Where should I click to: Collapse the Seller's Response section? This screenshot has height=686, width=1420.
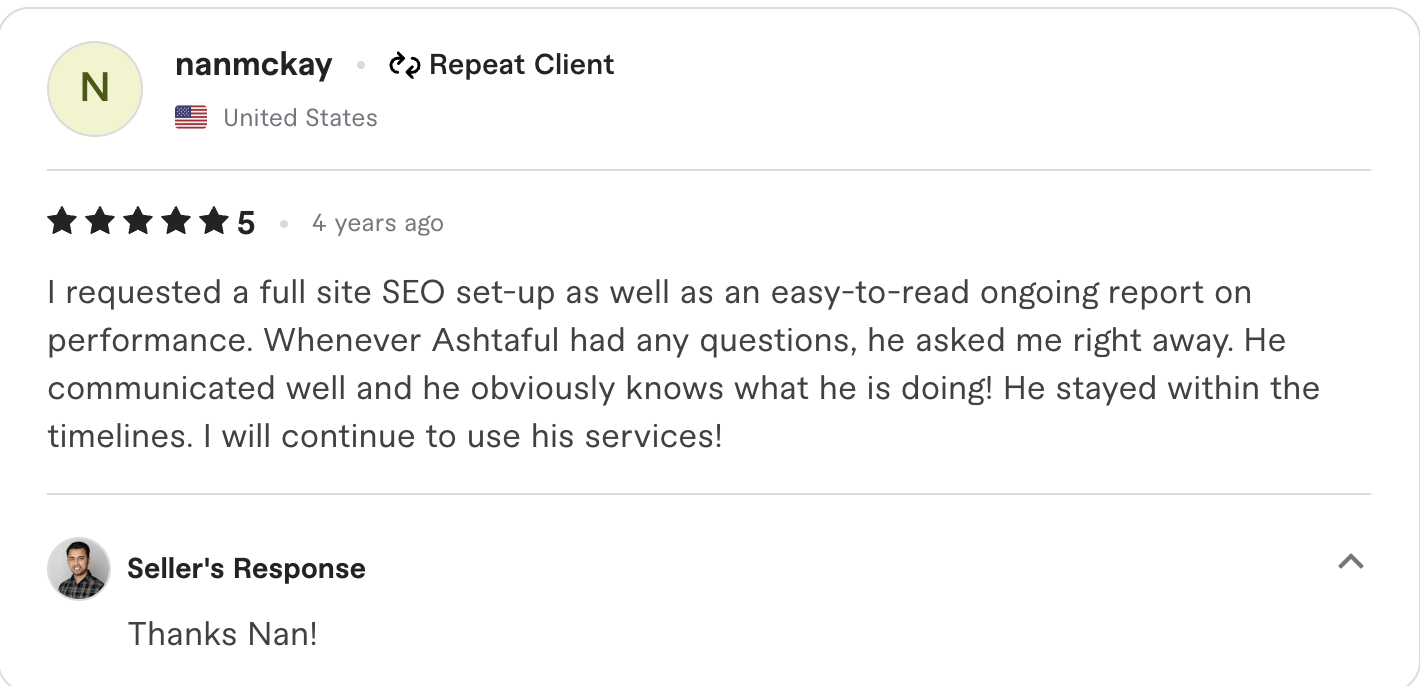coord(1350,563)
